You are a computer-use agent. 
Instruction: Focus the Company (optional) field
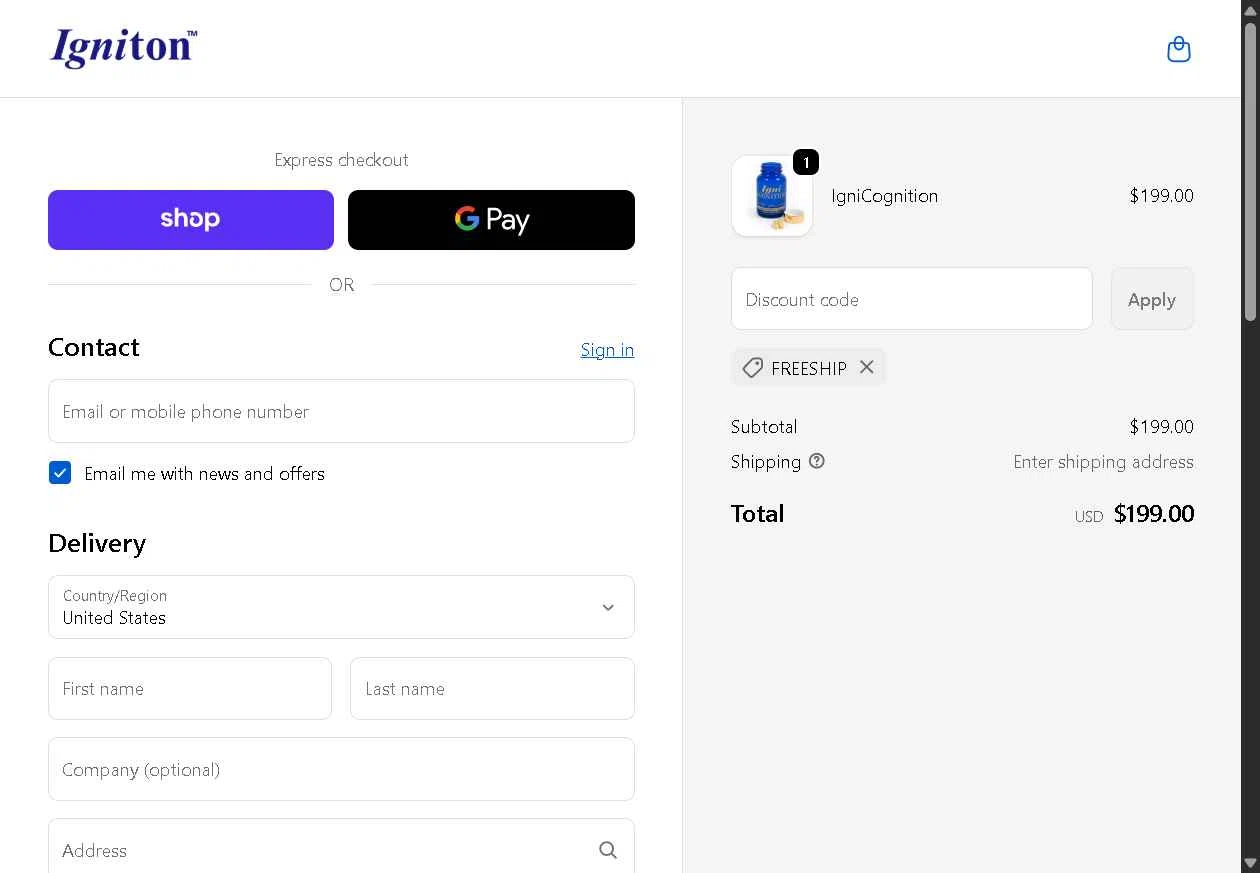(x=341, y=769)
